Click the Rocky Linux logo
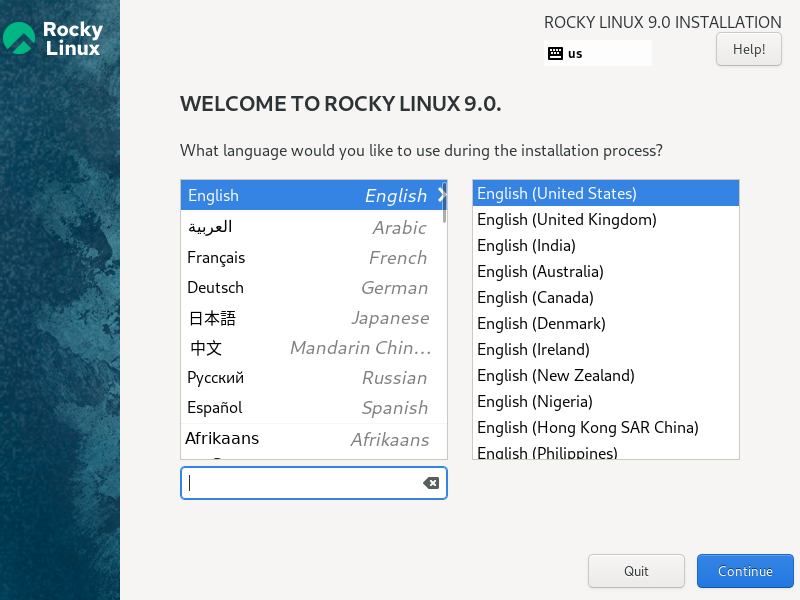The height and width of the screenshot is (600, 800). point(53,38)
